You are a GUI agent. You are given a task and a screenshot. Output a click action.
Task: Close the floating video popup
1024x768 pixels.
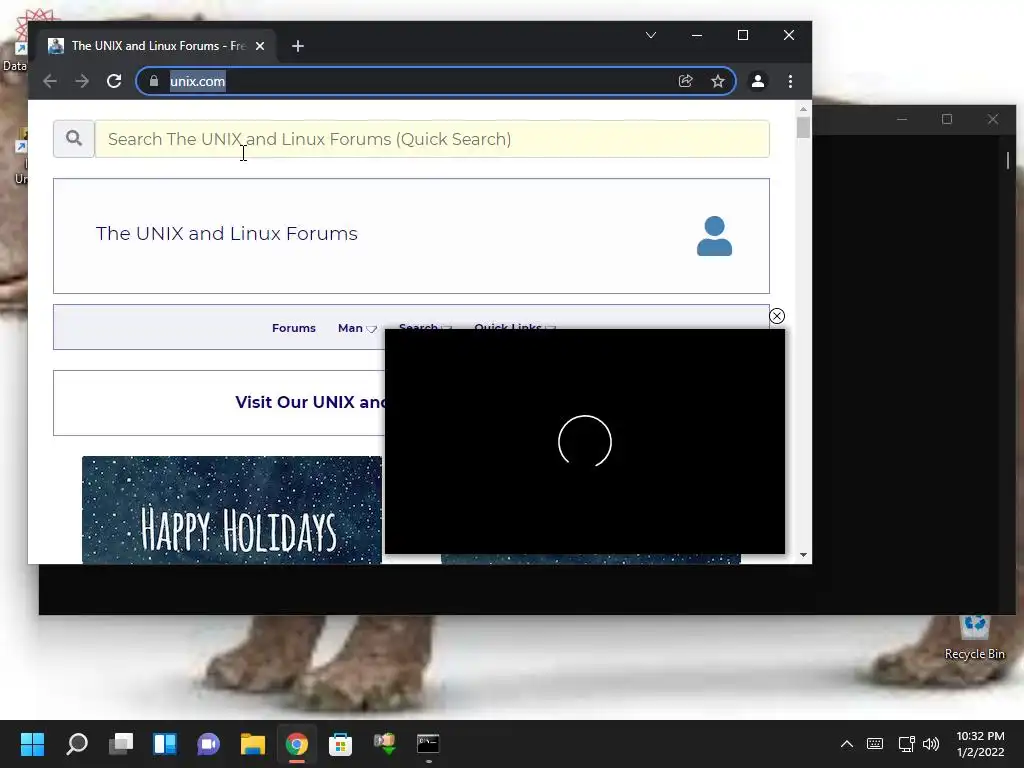[776, 316]
